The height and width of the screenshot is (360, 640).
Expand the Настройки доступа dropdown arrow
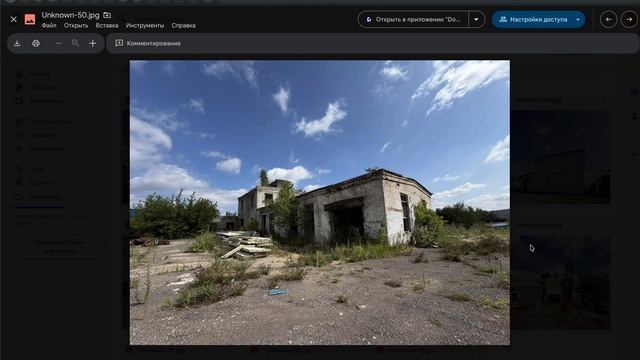(x=578, y=19)
